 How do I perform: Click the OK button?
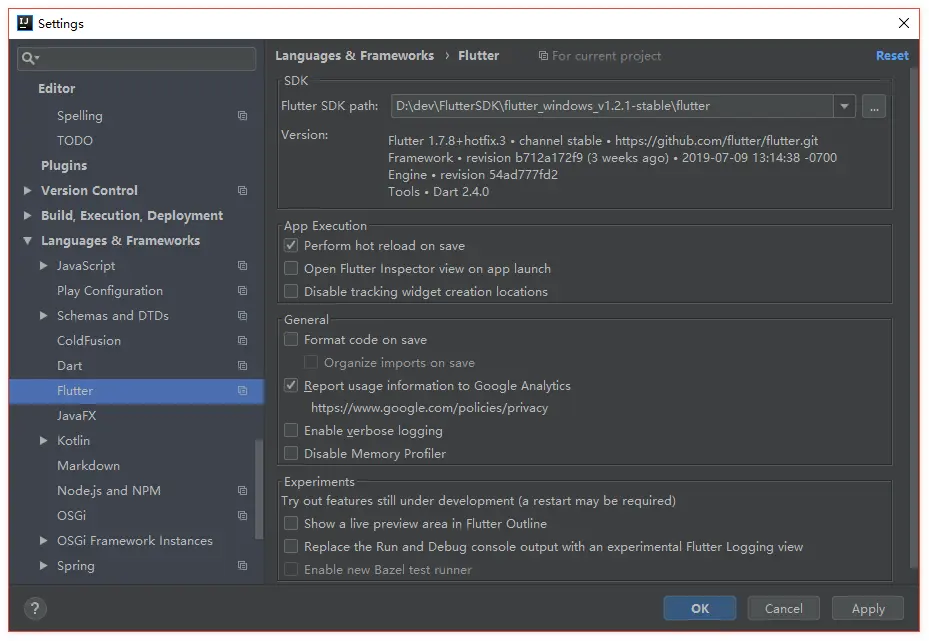click(700, 608)
